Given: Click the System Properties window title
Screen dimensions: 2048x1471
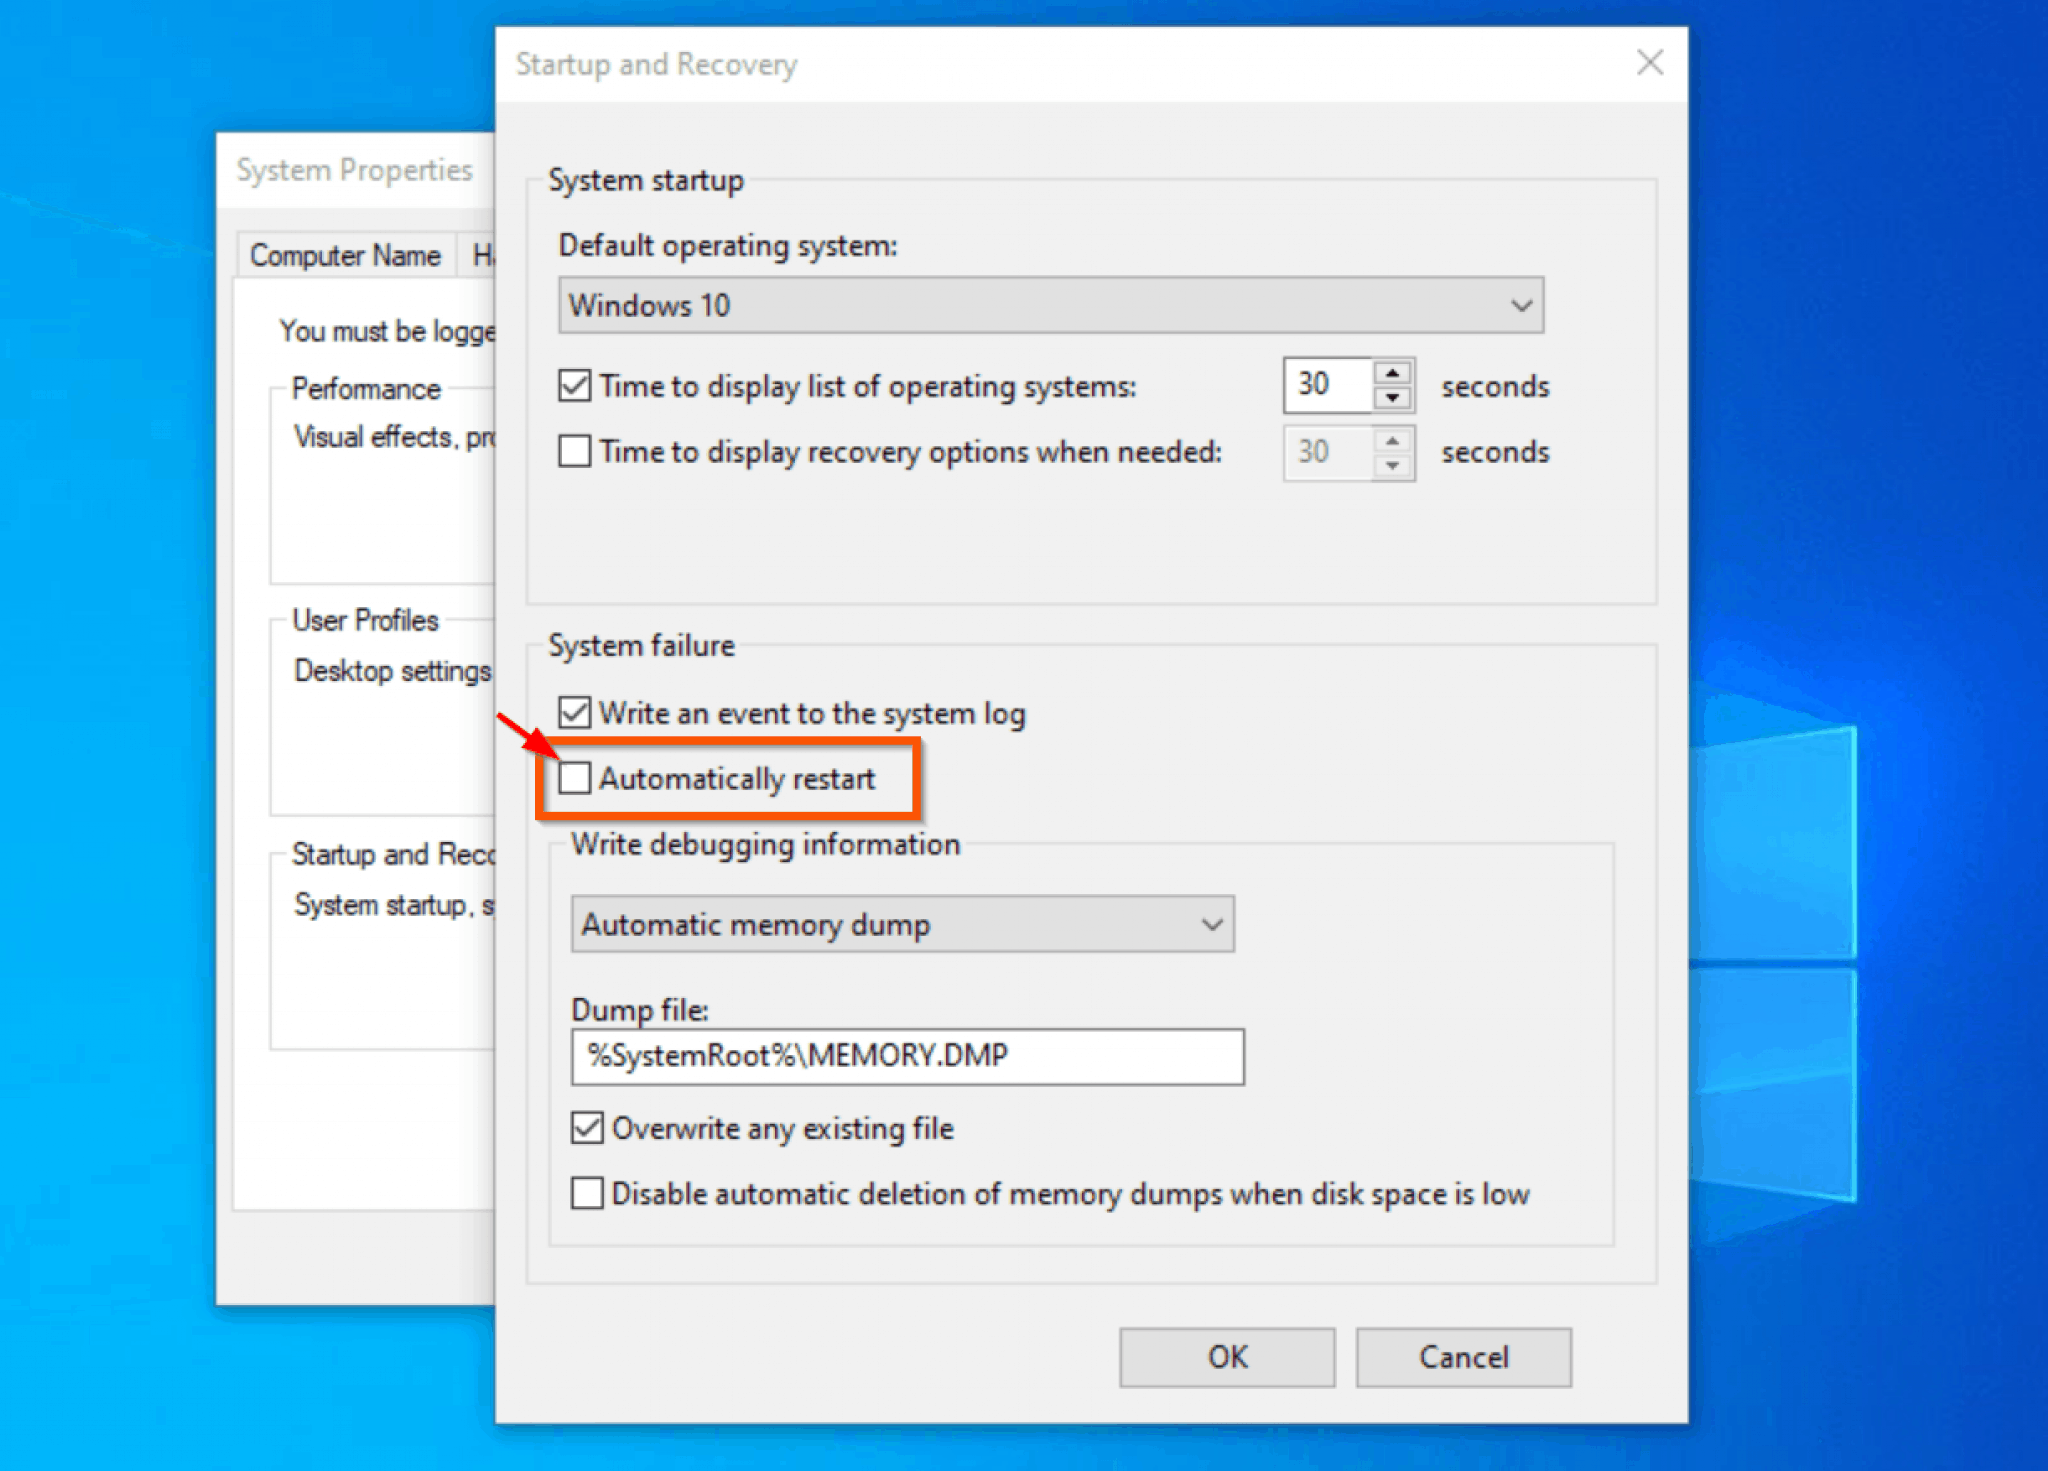Looking at the screenshot, I should pyautogui.click(x=354, y=170).
